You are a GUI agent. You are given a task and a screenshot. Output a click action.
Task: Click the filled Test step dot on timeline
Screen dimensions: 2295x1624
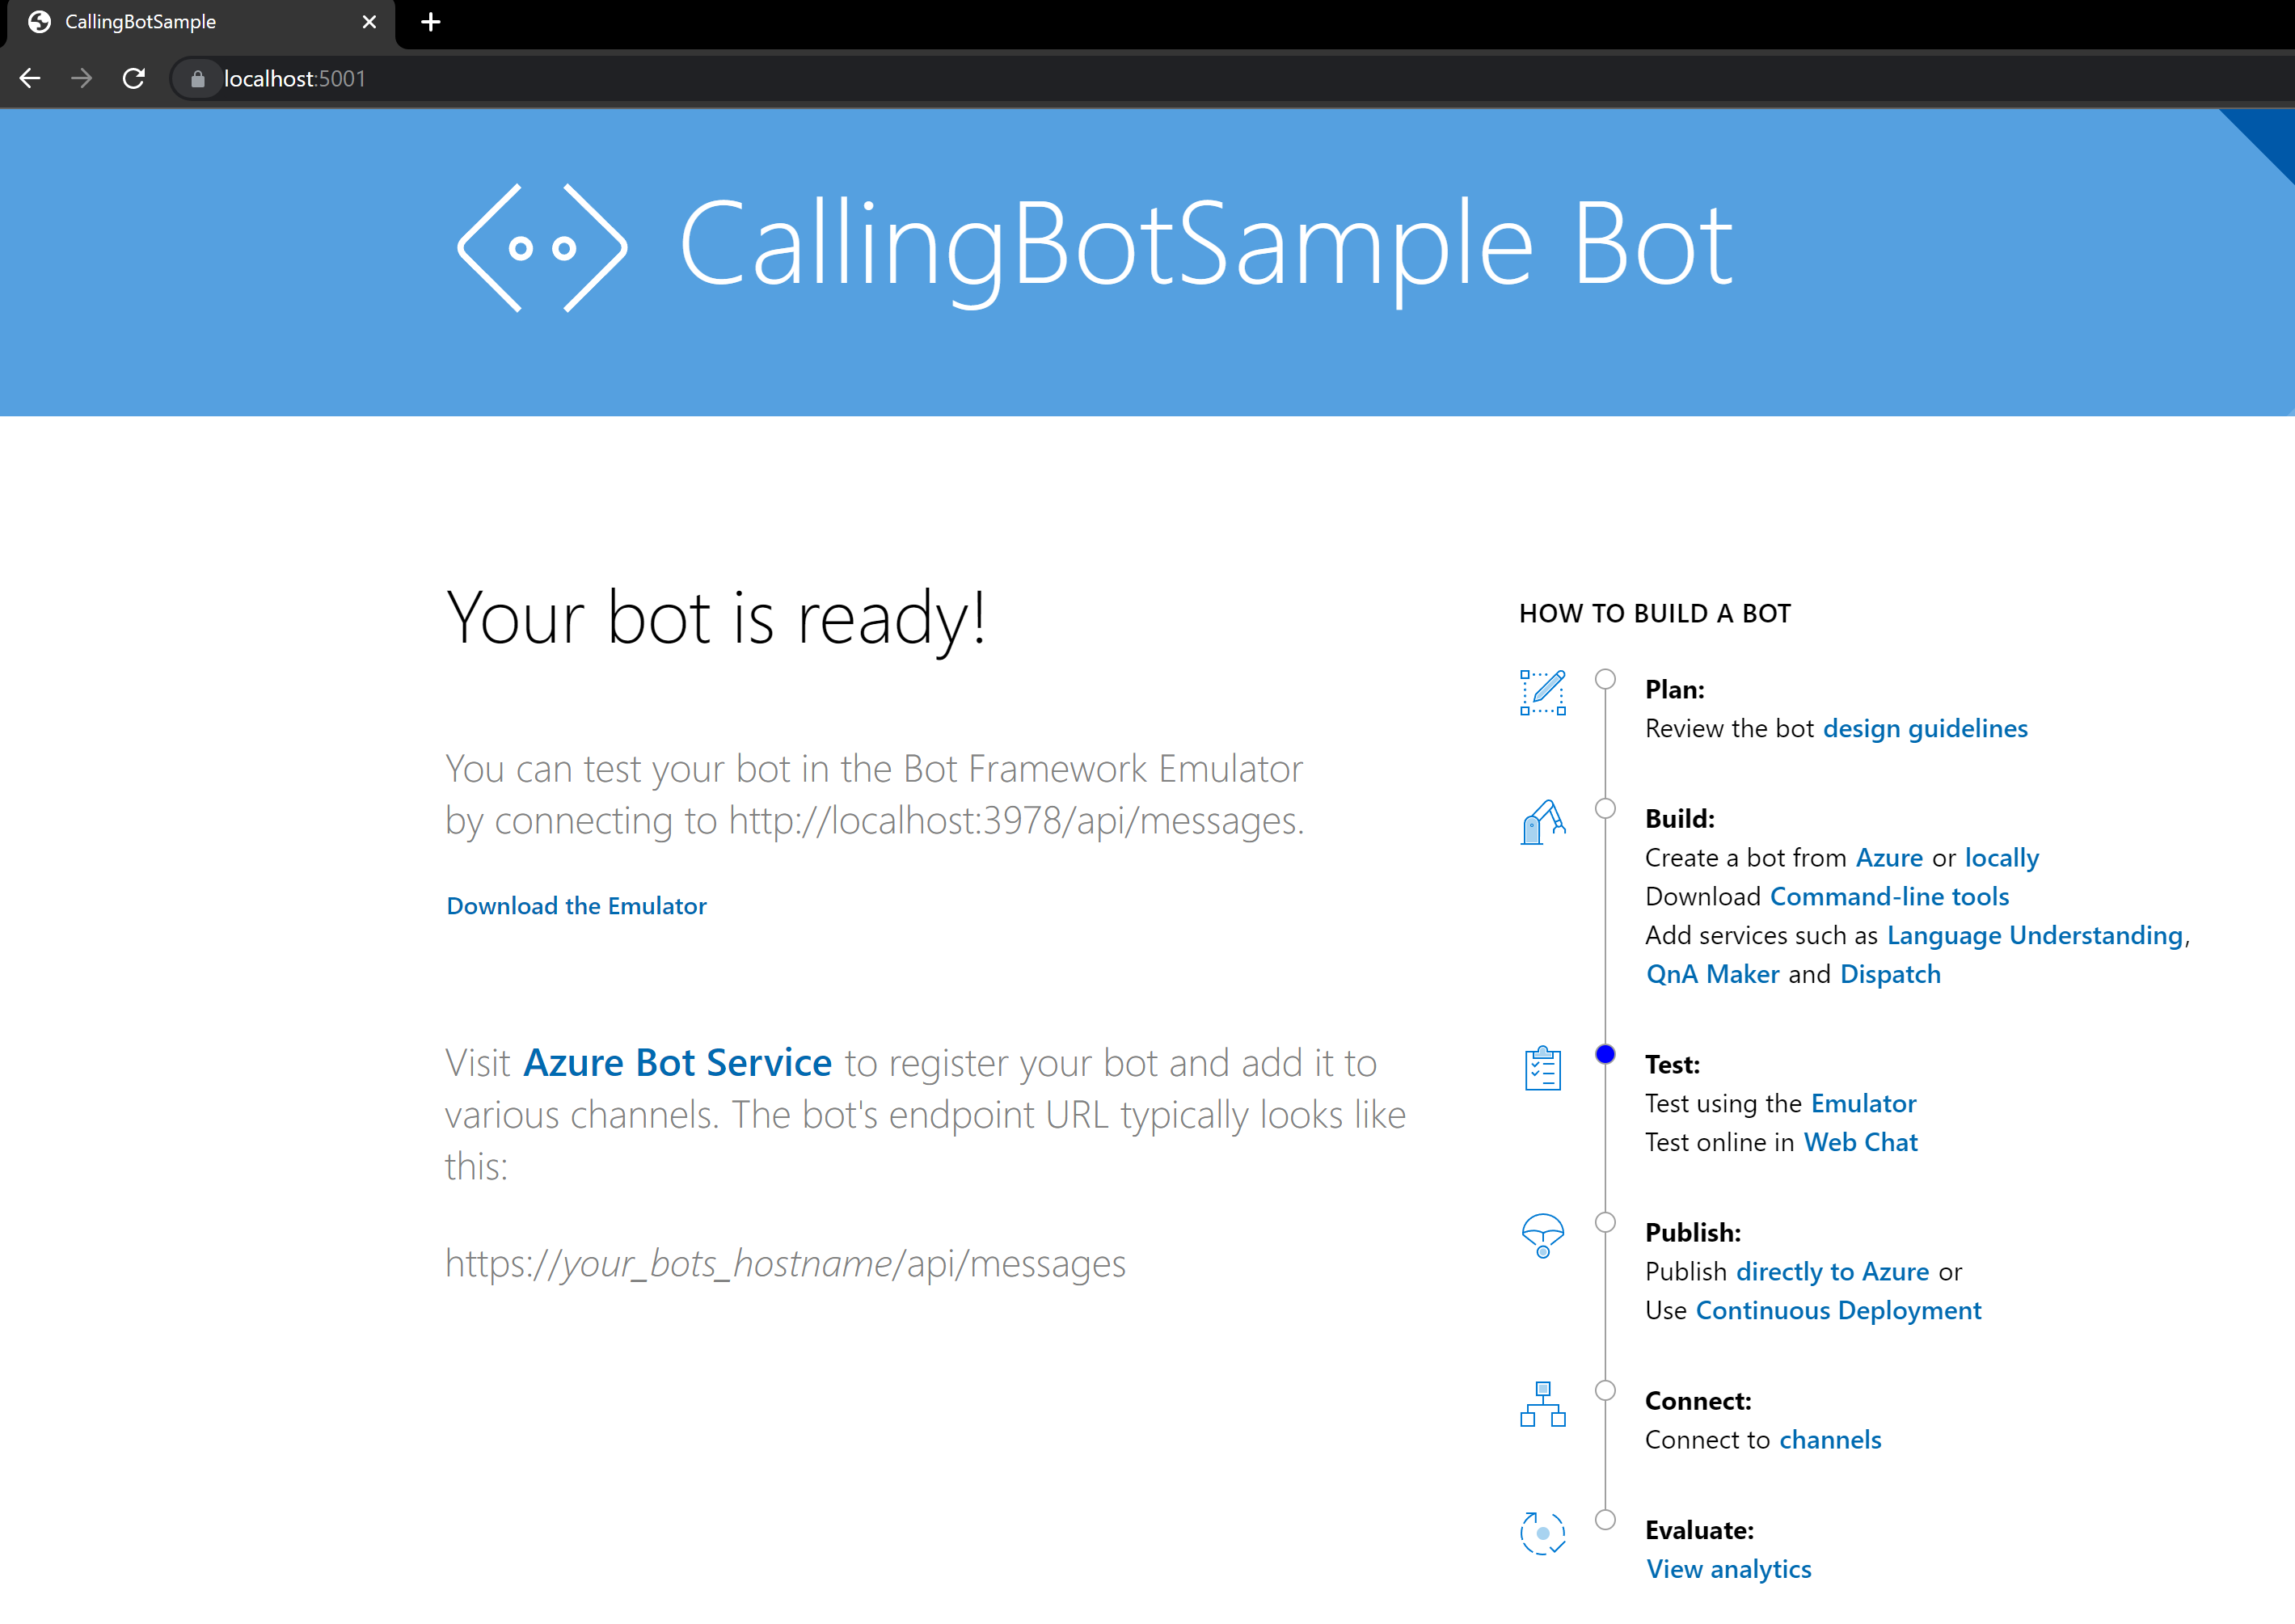point(1606,1052)
